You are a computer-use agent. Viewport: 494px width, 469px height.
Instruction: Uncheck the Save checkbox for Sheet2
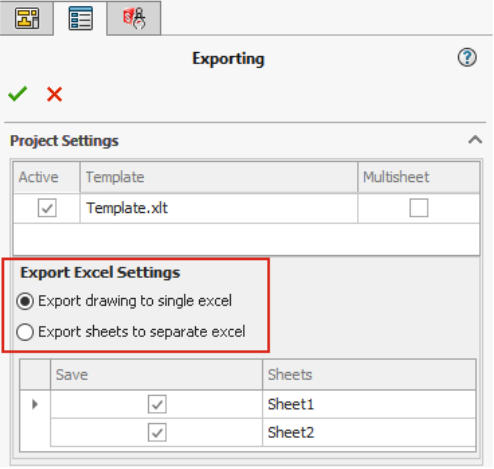157,433
